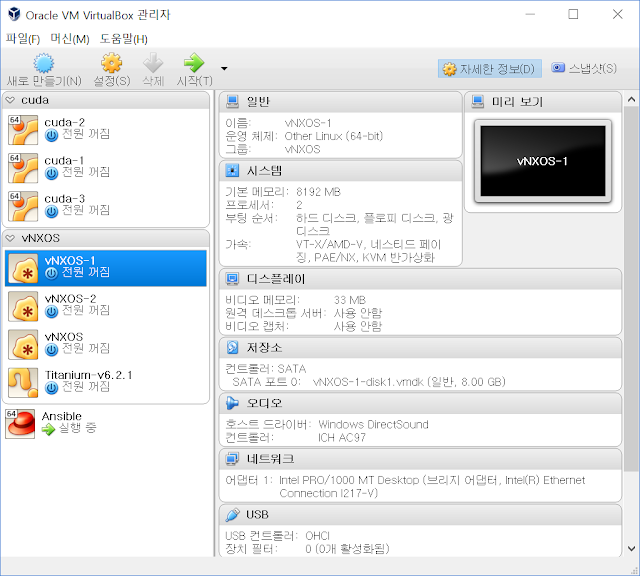640x576 pixels.
Task: Click the 8192 MB base memory value
Action: click(318, 192)
